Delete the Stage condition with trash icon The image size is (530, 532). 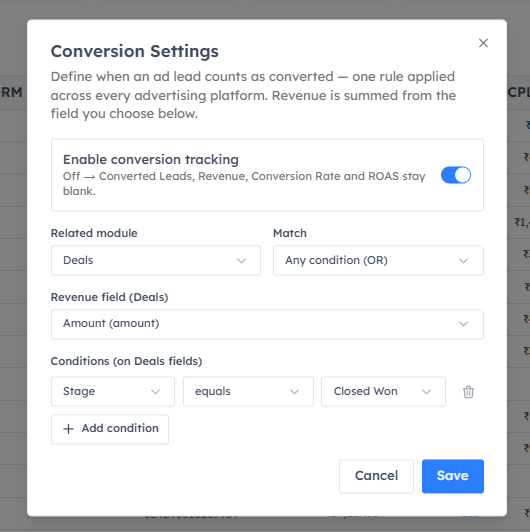tap(468, 392)
